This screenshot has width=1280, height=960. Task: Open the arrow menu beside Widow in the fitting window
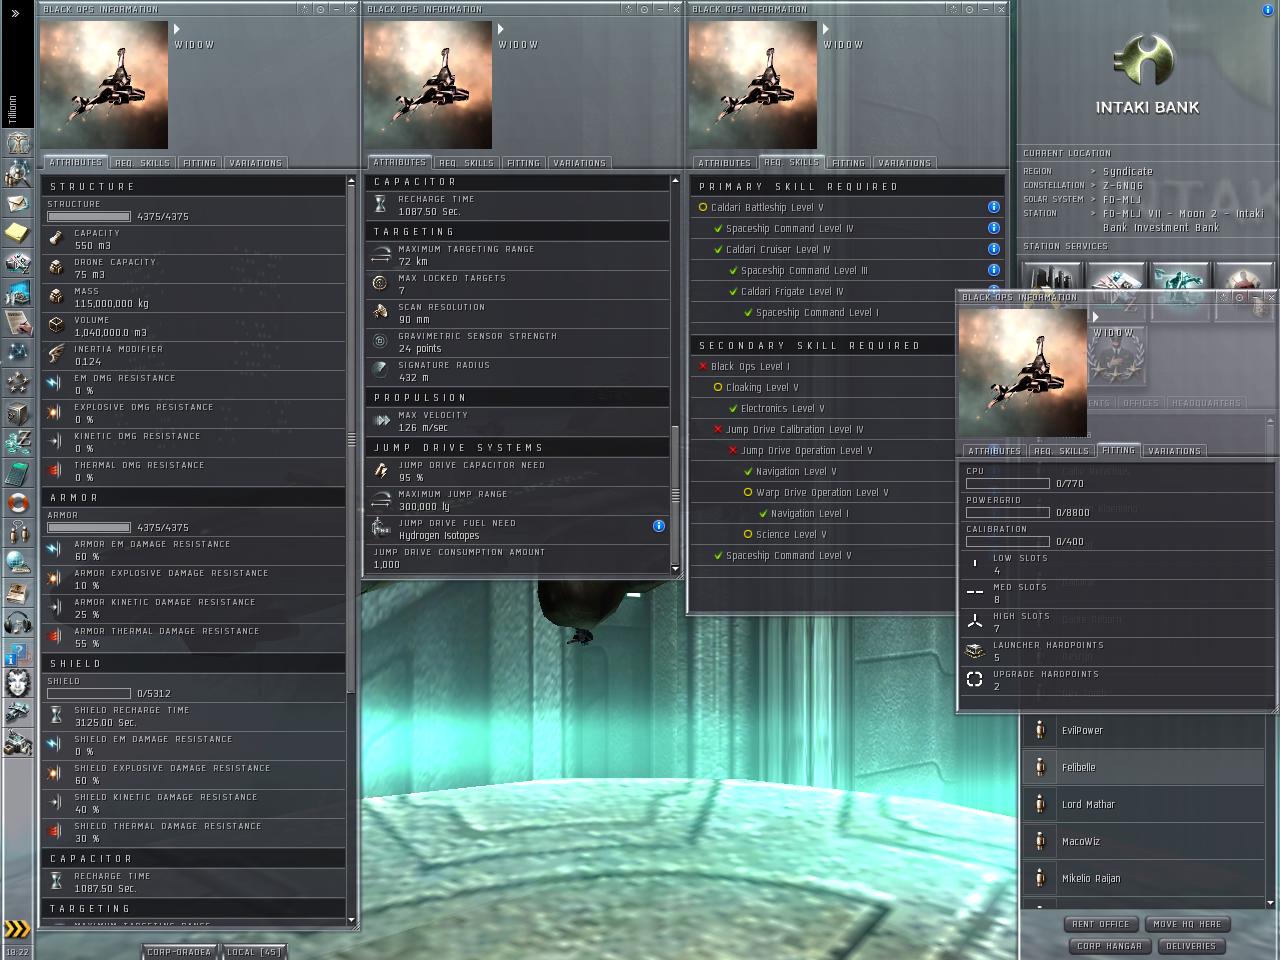tap(1096, 317)
